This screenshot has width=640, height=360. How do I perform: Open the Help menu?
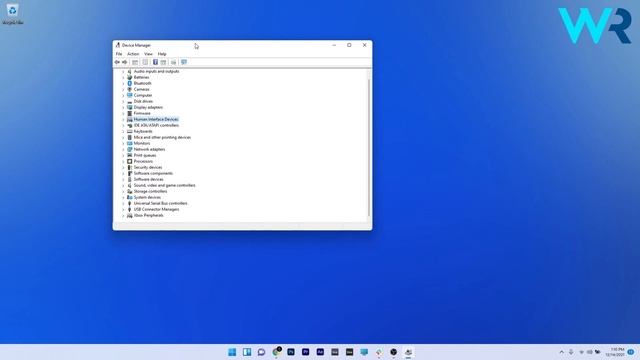[x=162, y=54]
